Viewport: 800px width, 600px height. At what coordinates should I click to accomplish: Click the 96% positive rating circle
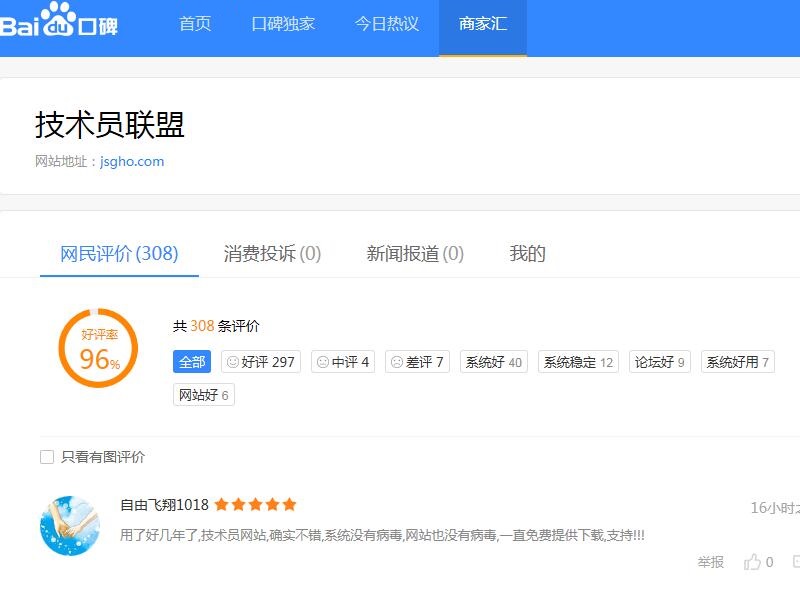click(97, 348)
